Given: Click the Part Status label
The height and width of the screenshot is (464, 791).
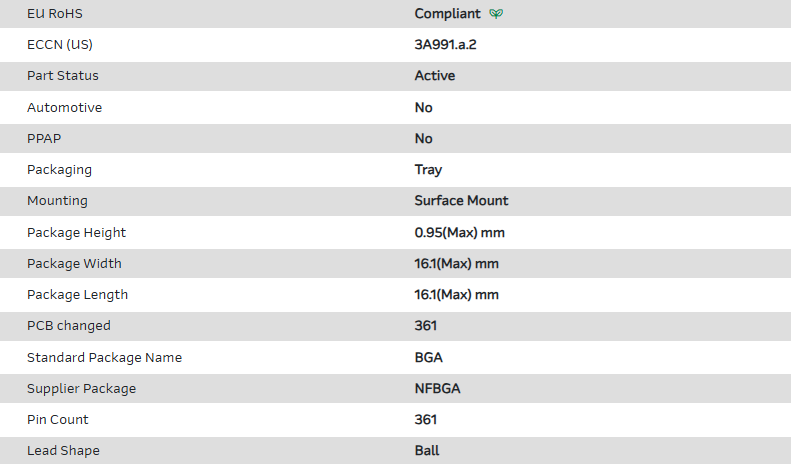Looking at the screenshot, I should coord(63,76).
